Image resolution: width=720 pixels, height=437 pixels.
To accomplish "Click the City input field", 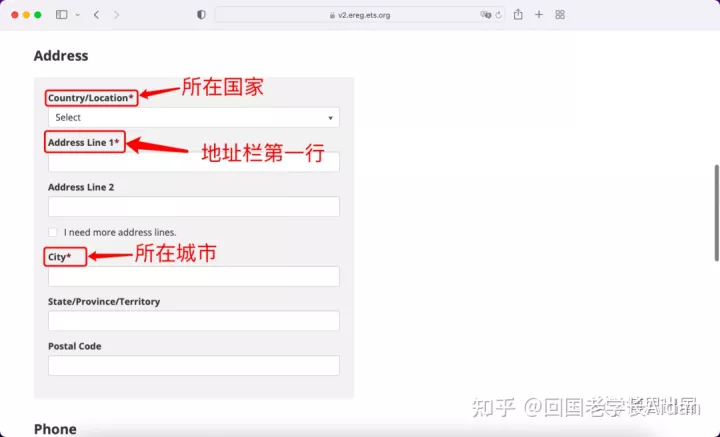I will coord(194,276).
